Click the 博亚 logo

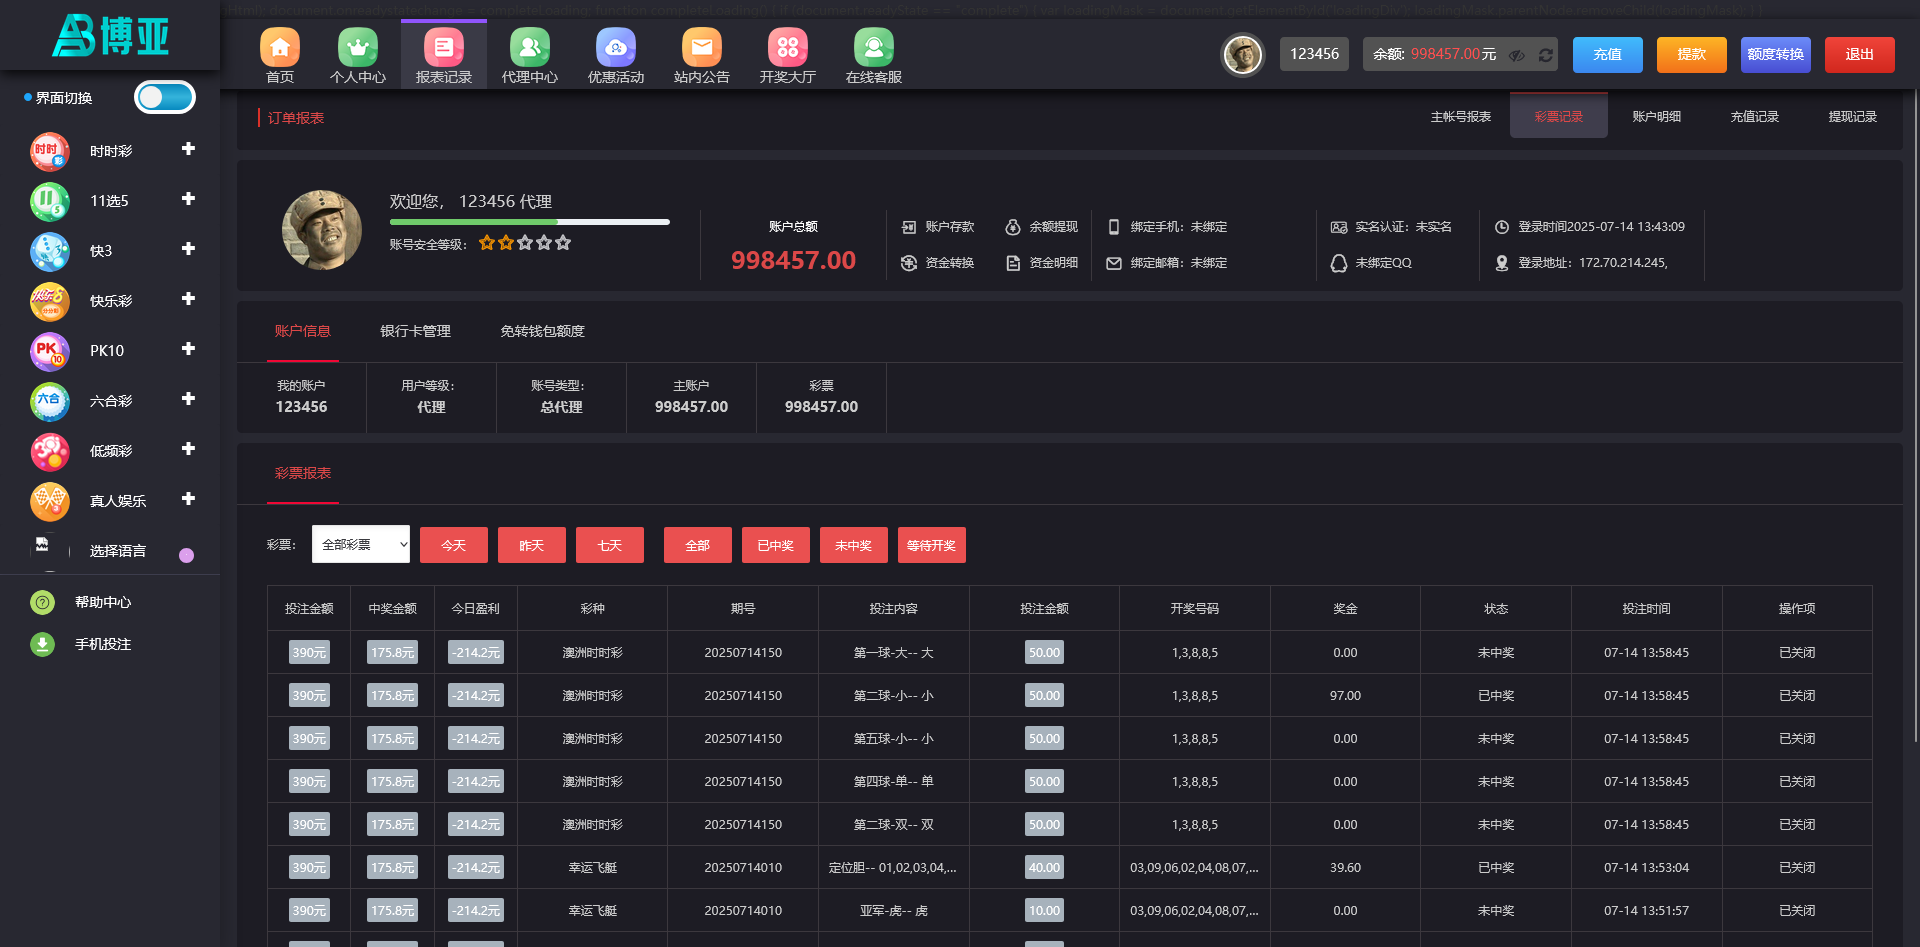click(x=110, y=36)
